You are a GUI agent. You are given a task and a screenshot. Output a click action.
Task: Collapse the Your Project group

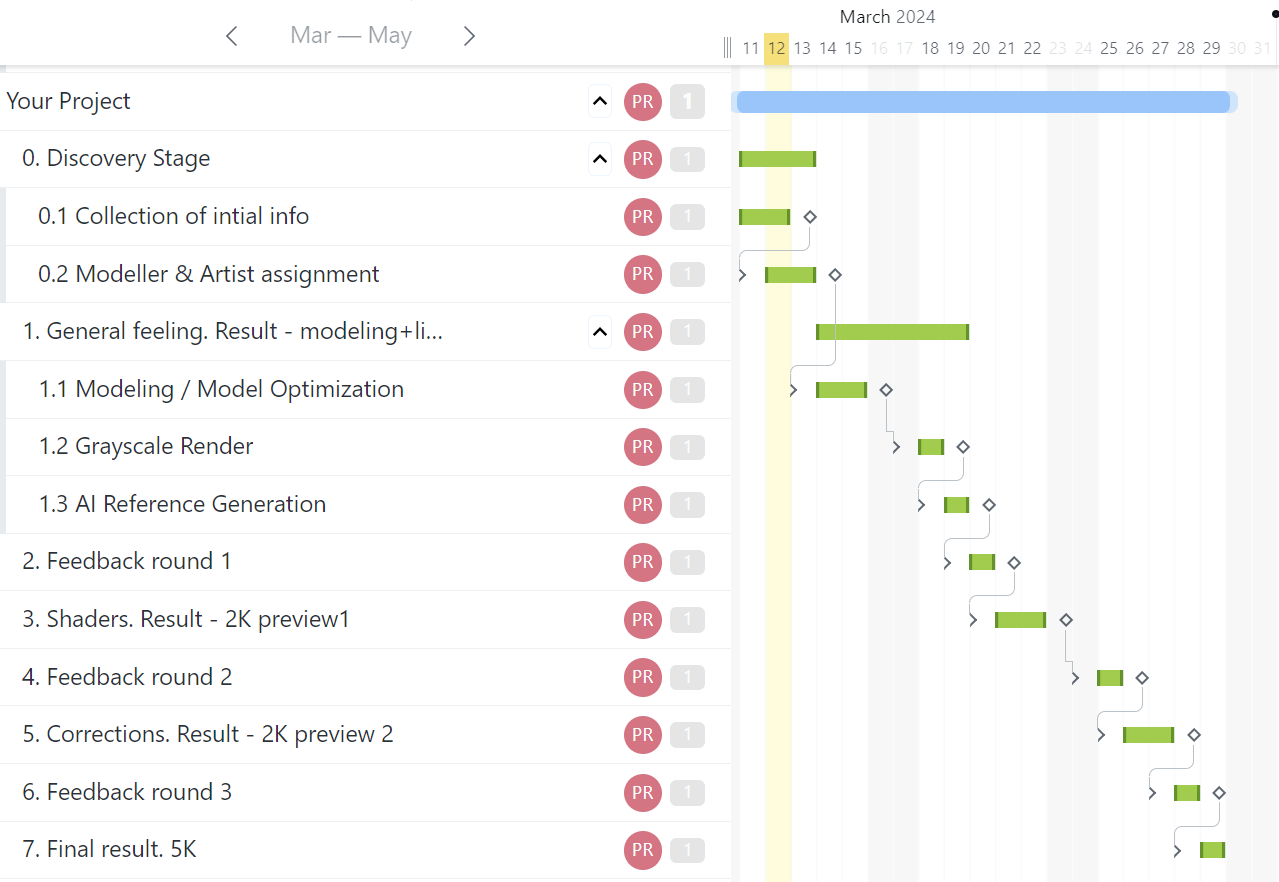coord(600,101)
